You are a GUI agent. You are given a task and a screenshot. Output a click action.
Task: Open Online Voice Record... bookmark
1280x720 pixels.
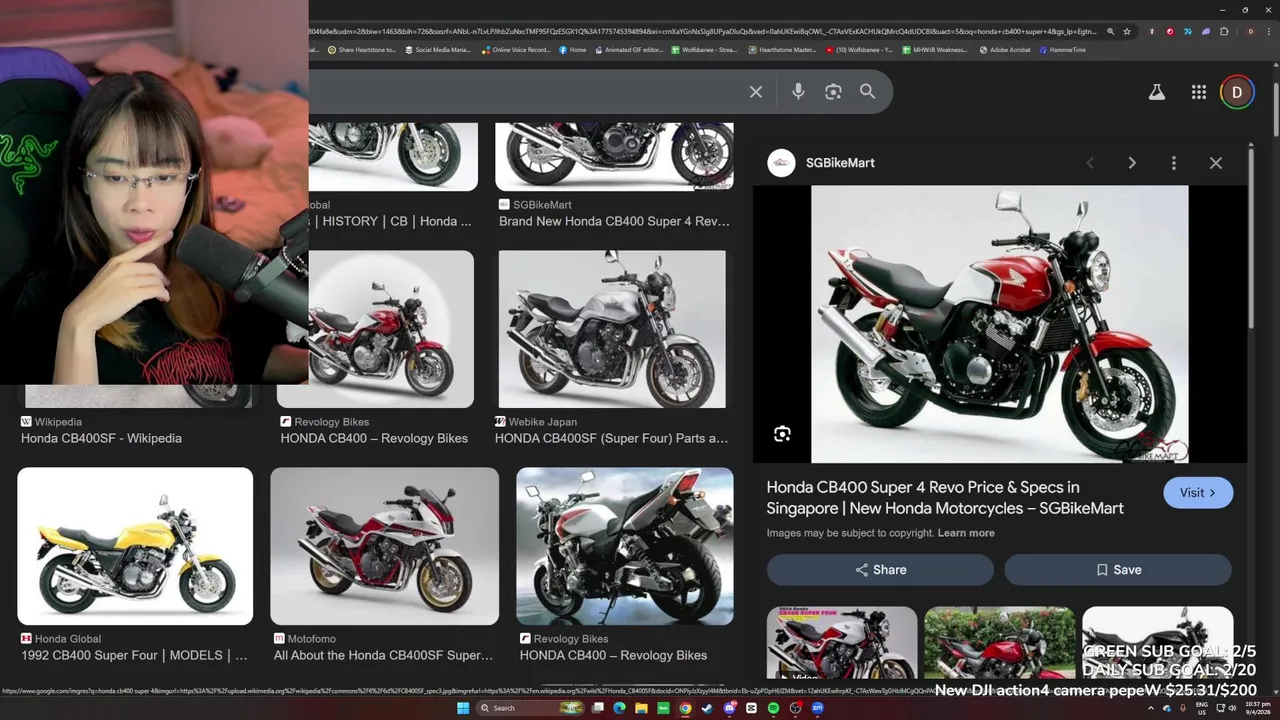pyautogui.click(x=515, y=50)
